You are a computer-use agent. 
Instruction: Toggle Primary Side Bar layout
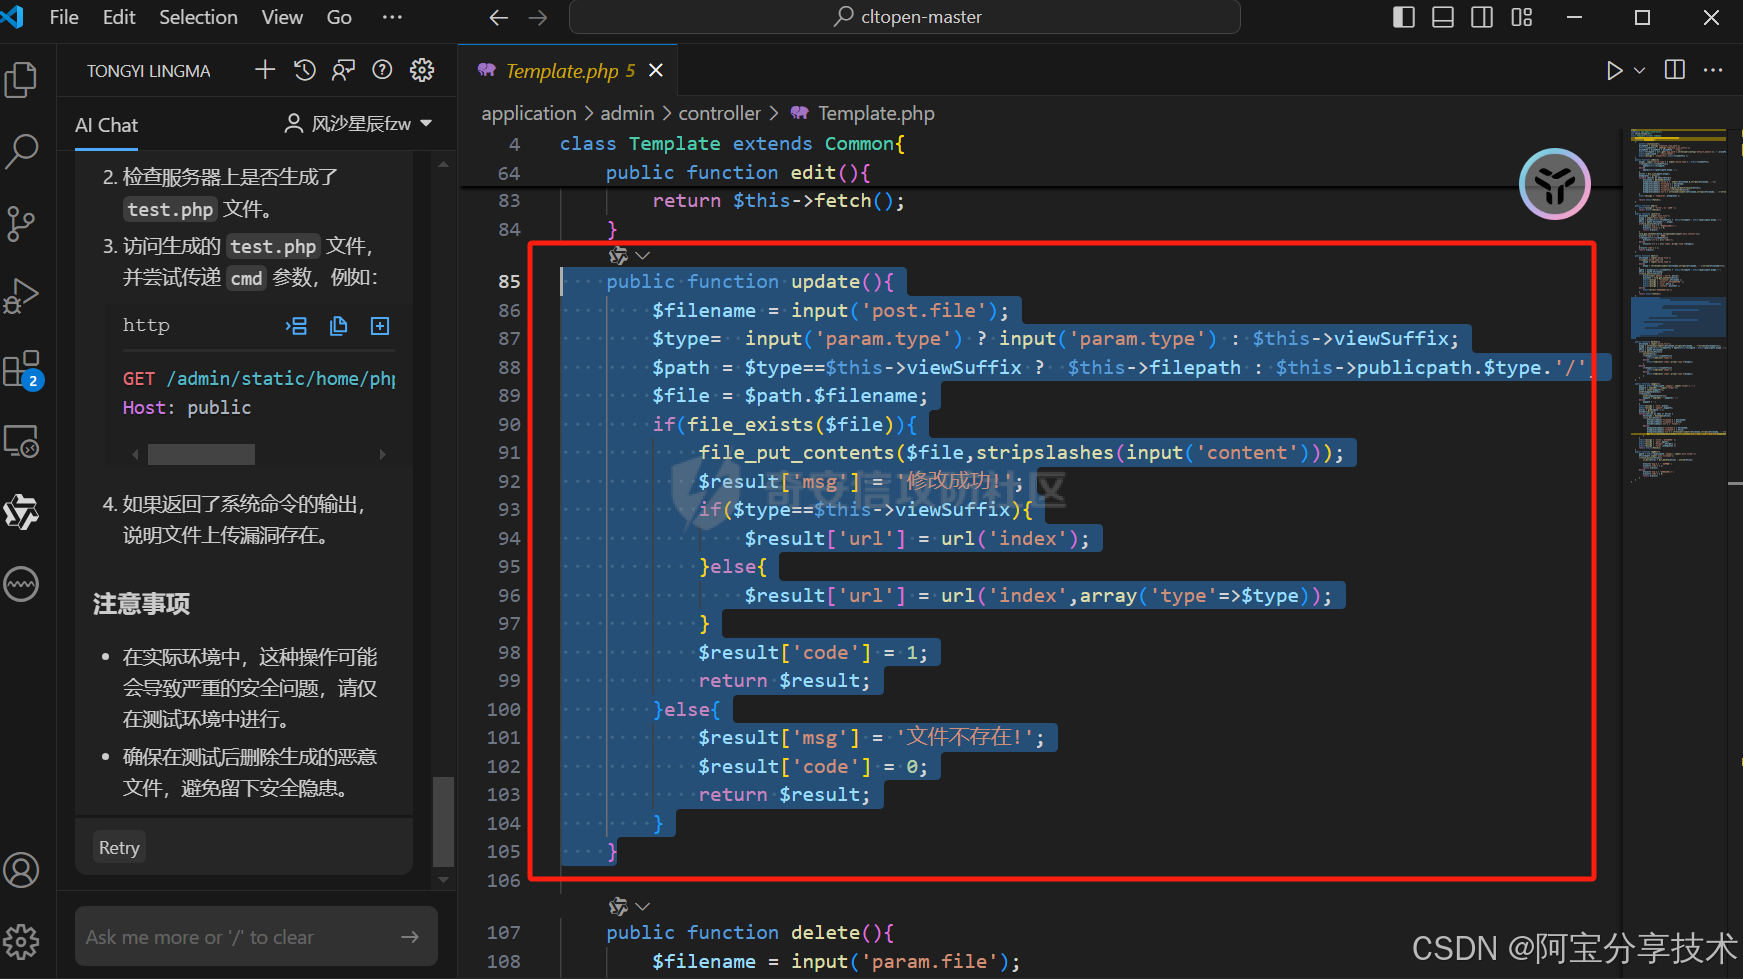(x=1404, y=17)
